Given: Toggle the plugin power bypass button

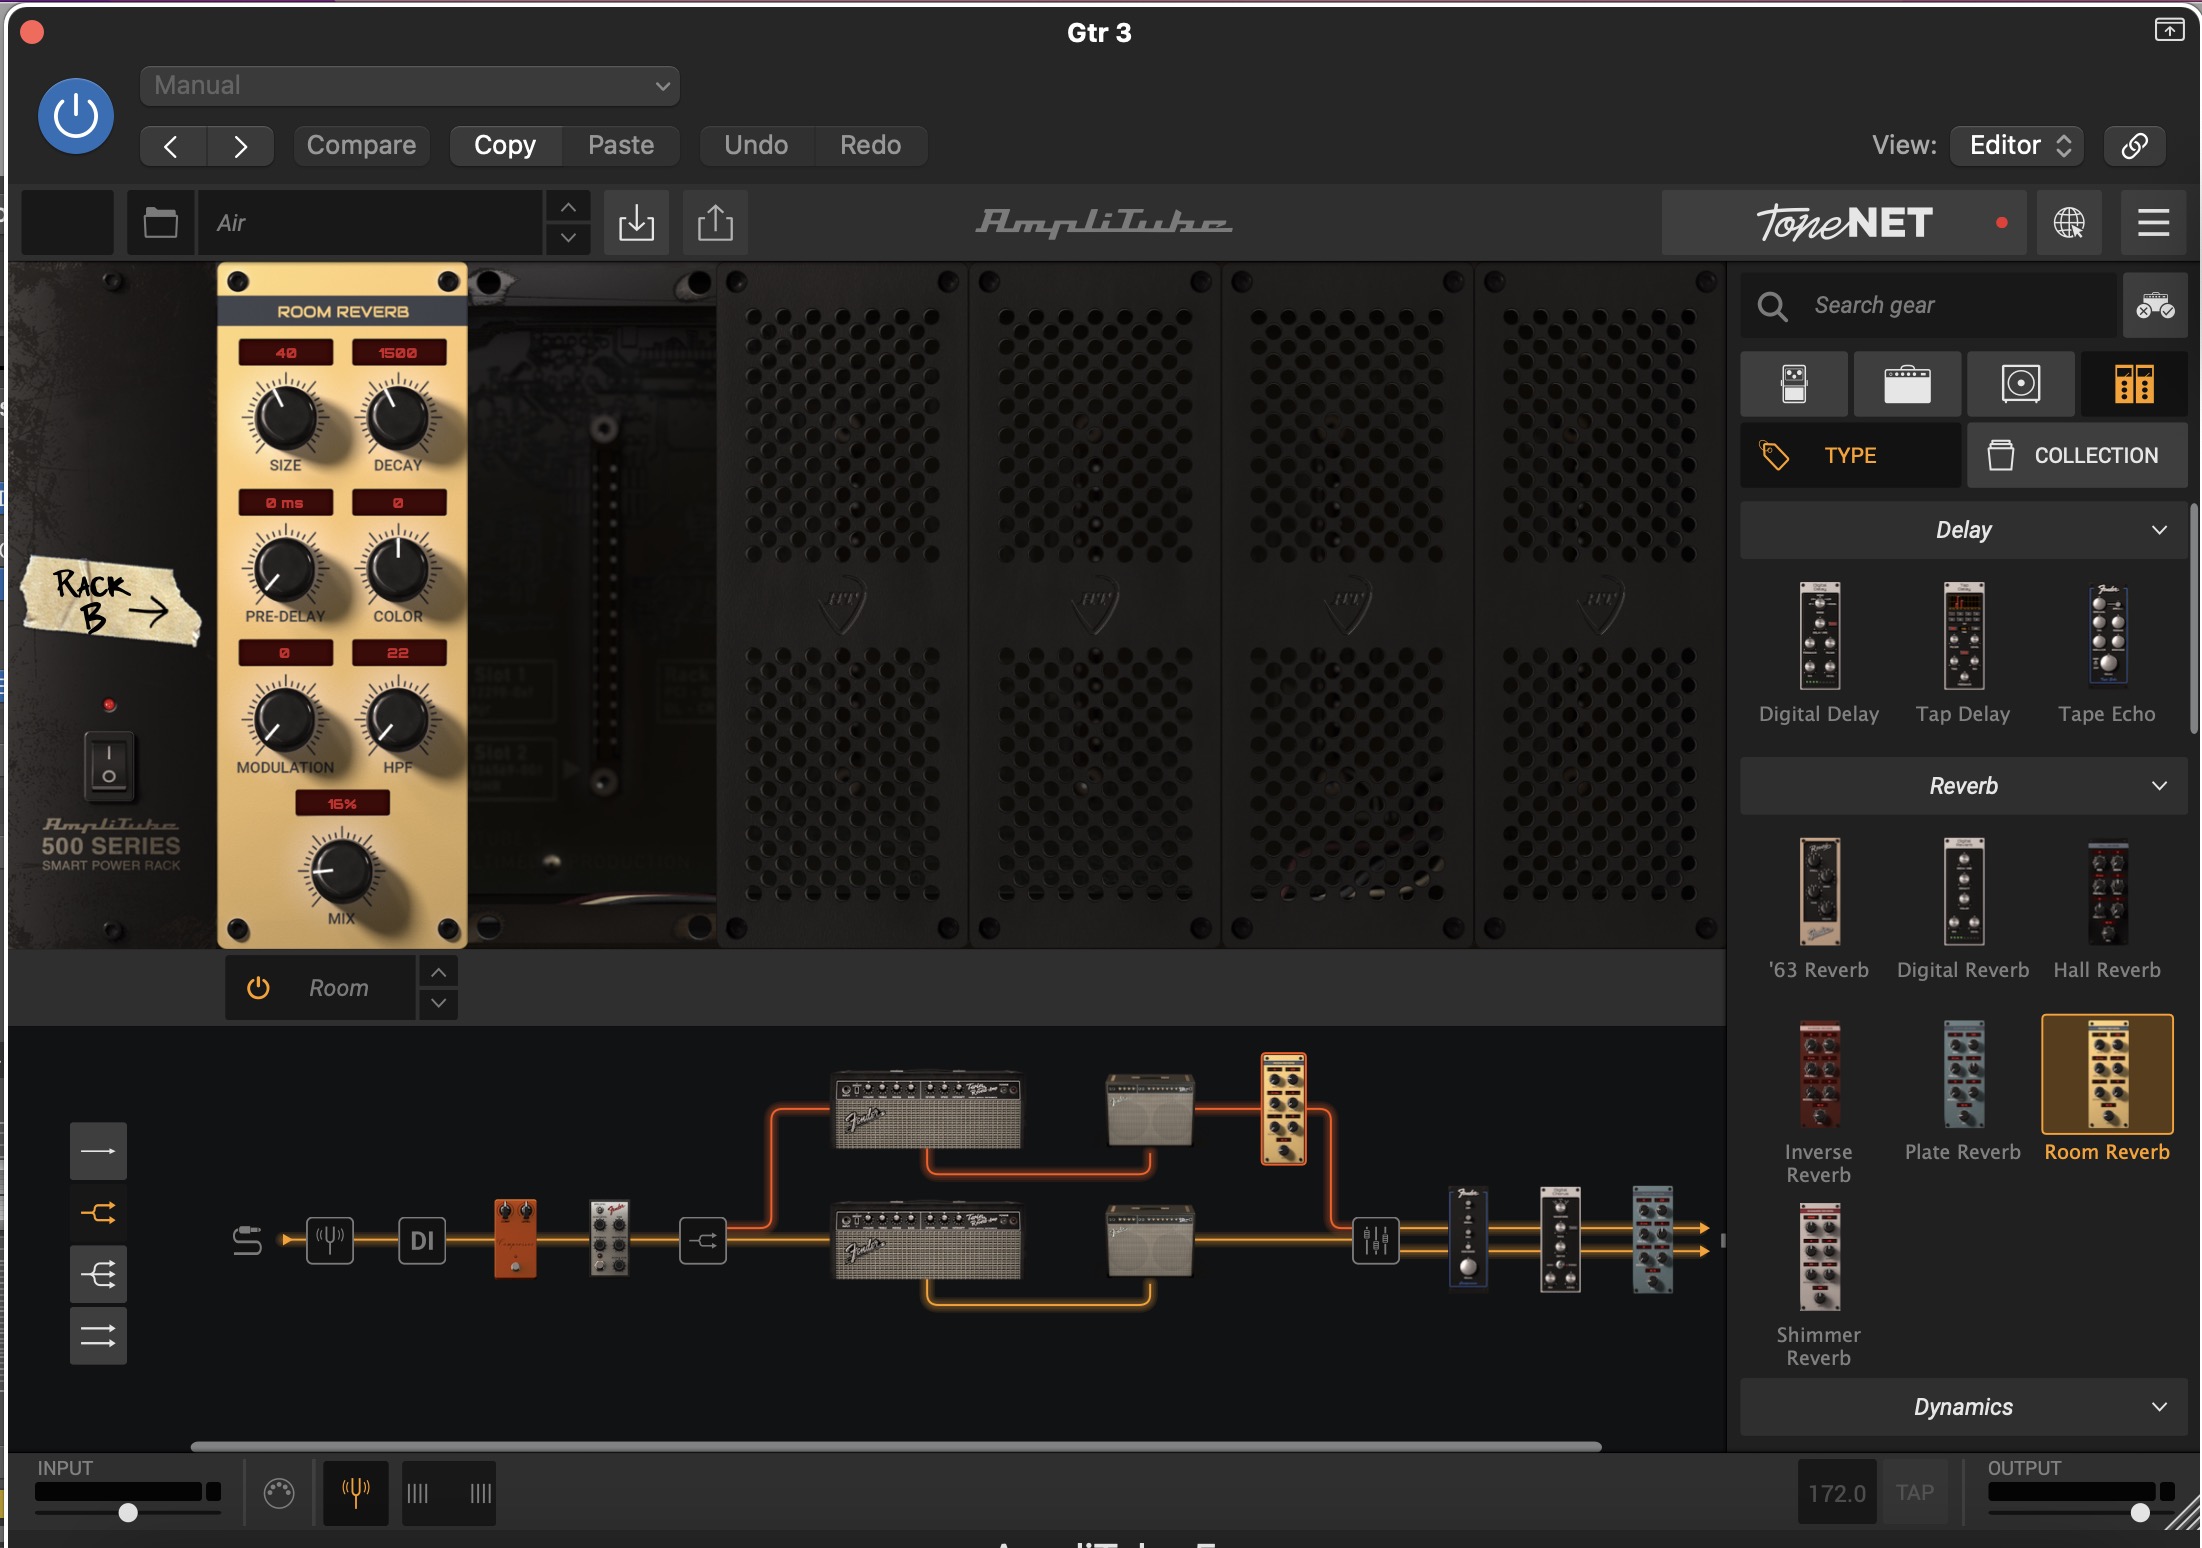Looking at the screenshot, I should tap(76, 116).
